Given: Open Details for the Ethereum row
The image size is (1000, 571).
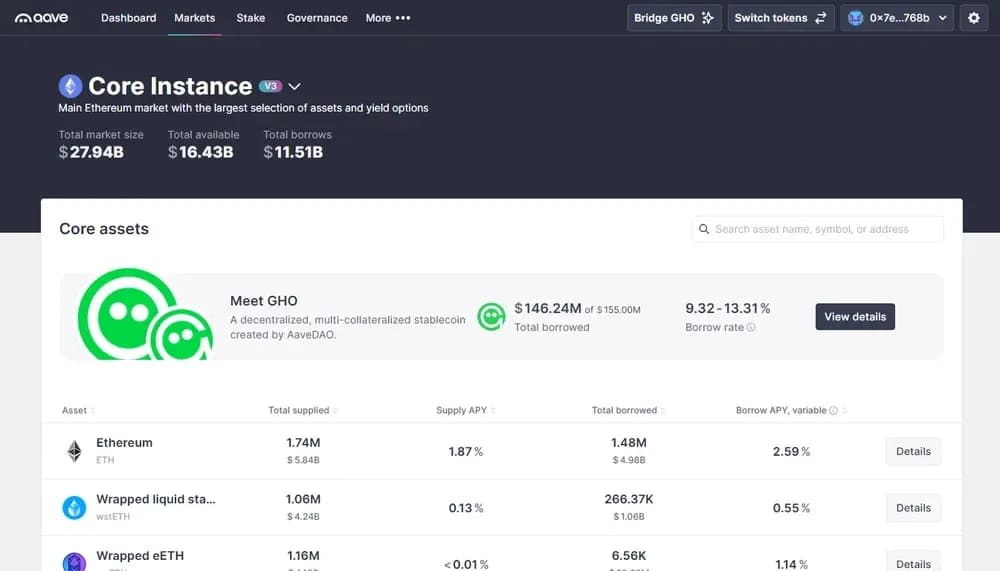Looking at the screenshot, I should pos(913,451).
